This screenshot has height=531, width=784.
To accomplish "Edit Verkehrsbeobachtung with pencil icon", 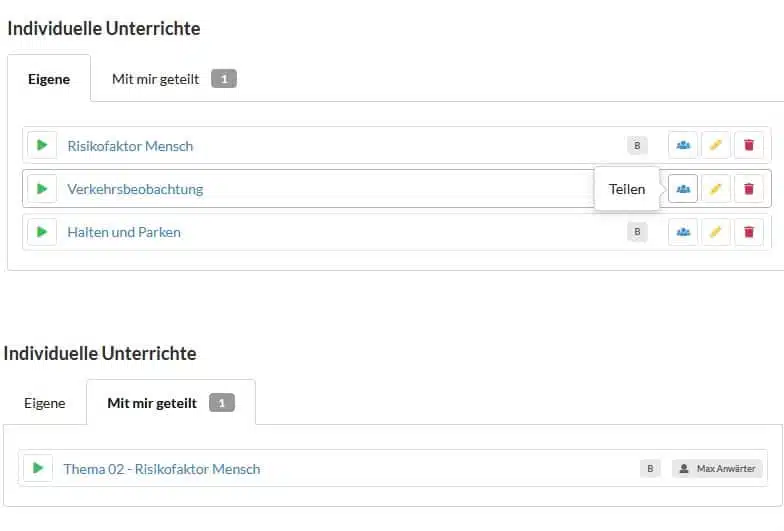I will click(x=715, y=188).
